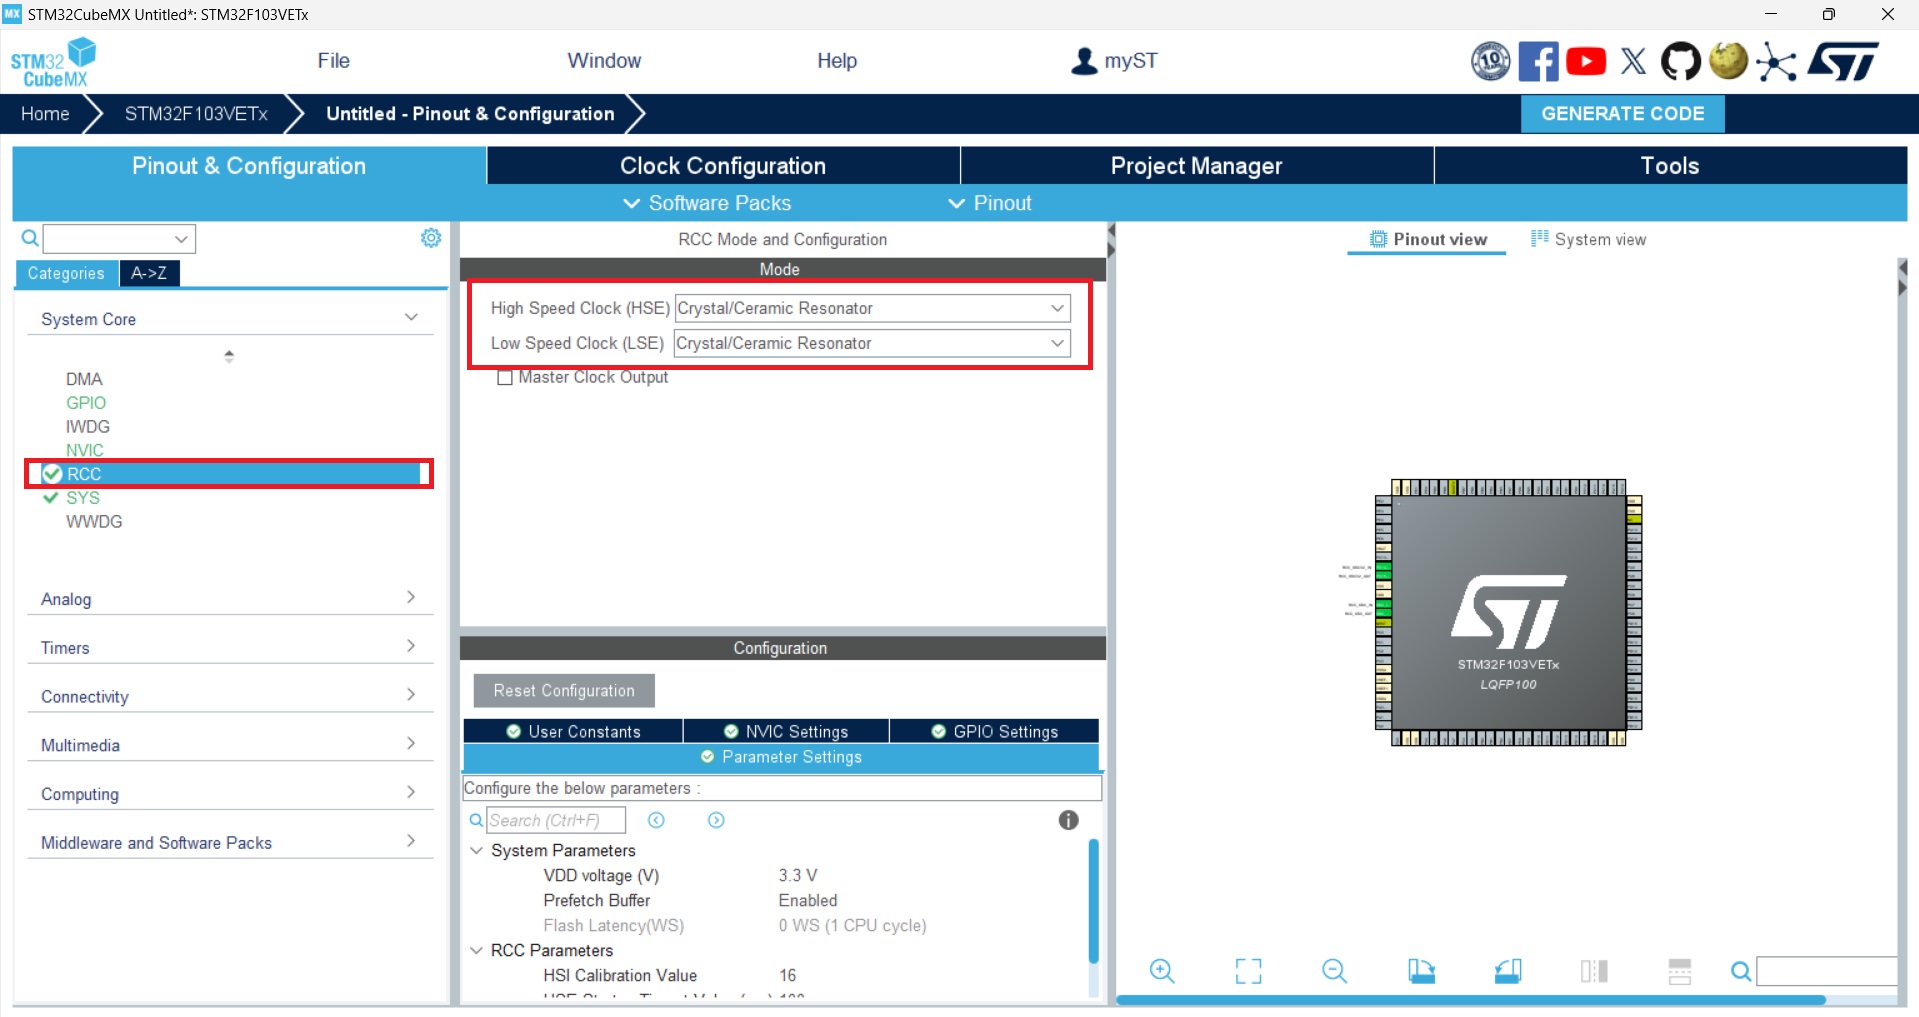Screen dimensions: 1919x1017
Task: Open the Pinout dropdown menu
Action: pos(990,203)
